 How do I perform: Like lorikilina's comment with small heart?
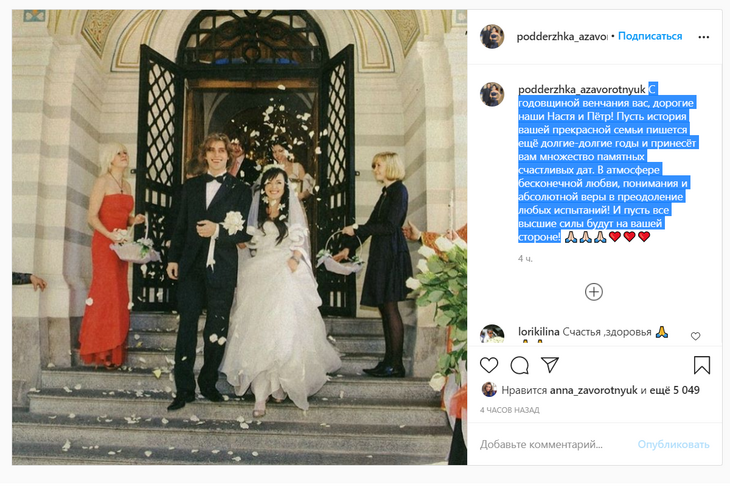point(696,336)
